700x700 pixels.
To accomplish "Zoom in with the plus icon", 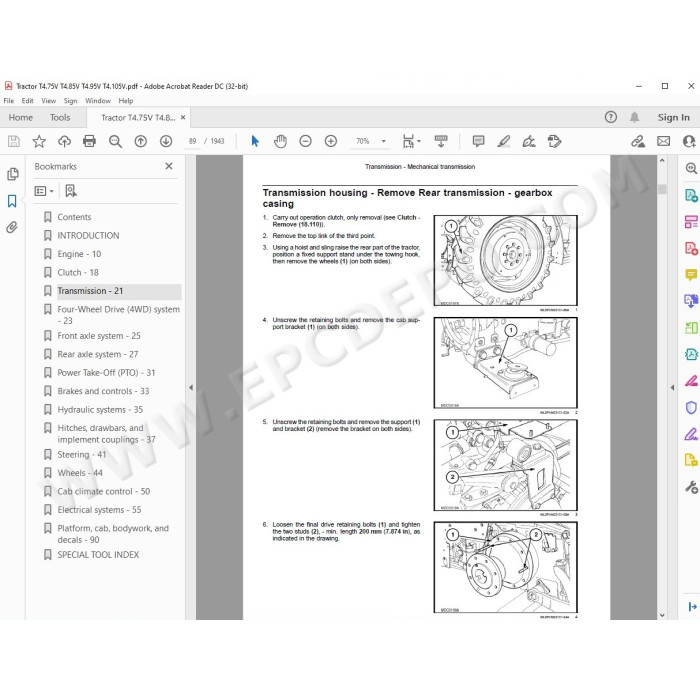I will pyautogui.click(x=331, y=142).
